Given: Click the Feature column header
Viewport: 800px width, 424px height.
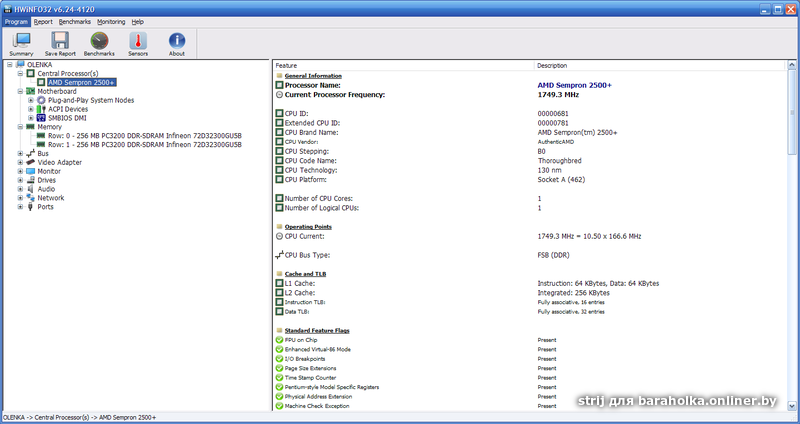Looking at the screenshot, I should click(x=403, y=65).
